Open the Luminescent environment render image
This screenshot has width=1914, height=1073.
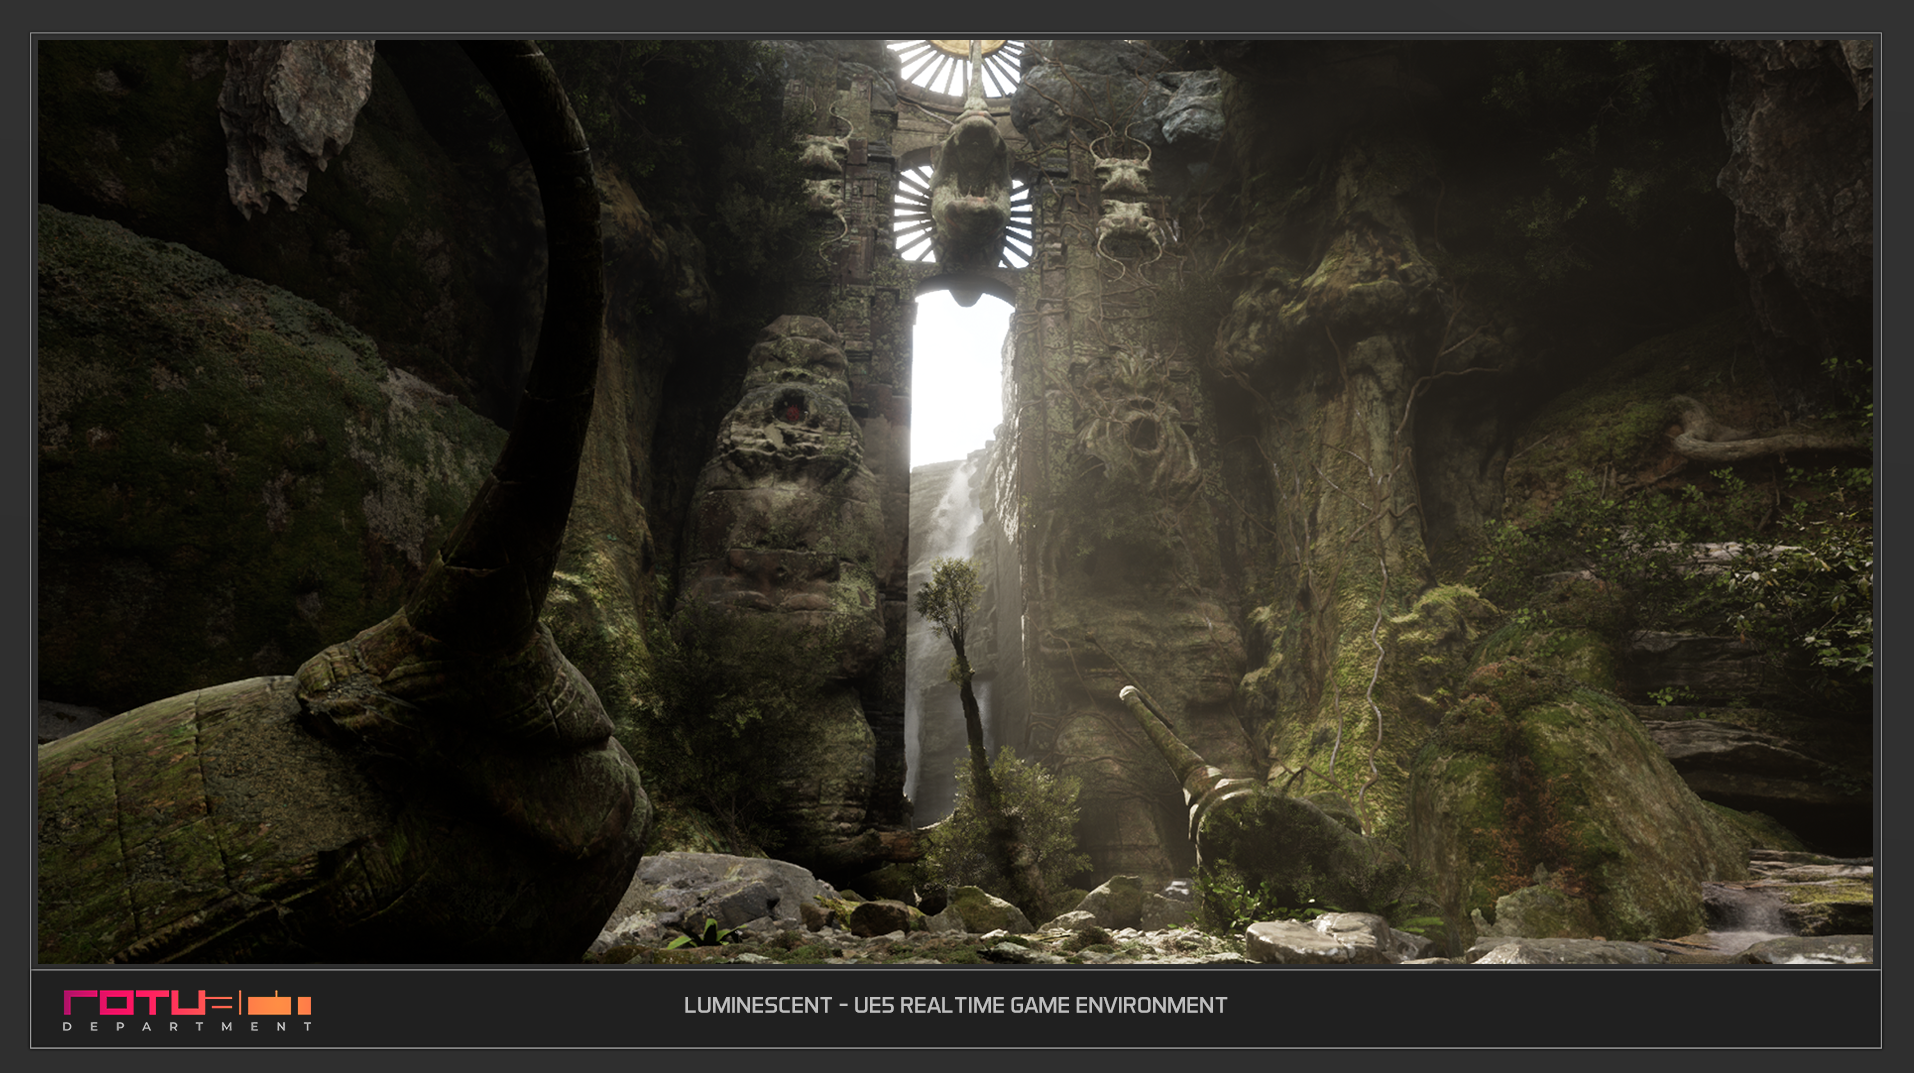955,502
